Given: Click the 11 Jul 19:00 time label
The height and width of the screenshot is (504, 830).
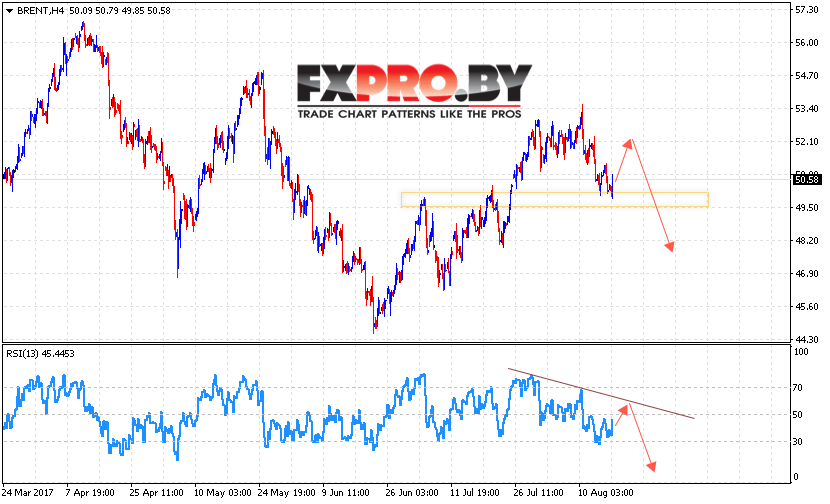Looking at the screenshot, I should 475,493.
